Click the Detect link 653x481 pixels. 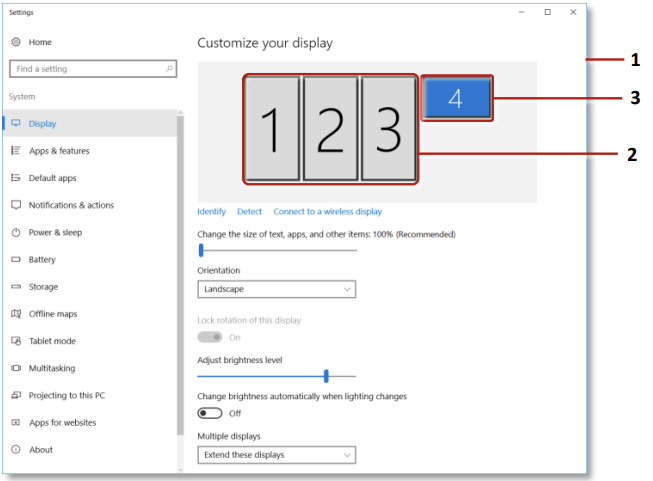click(249, 212)
